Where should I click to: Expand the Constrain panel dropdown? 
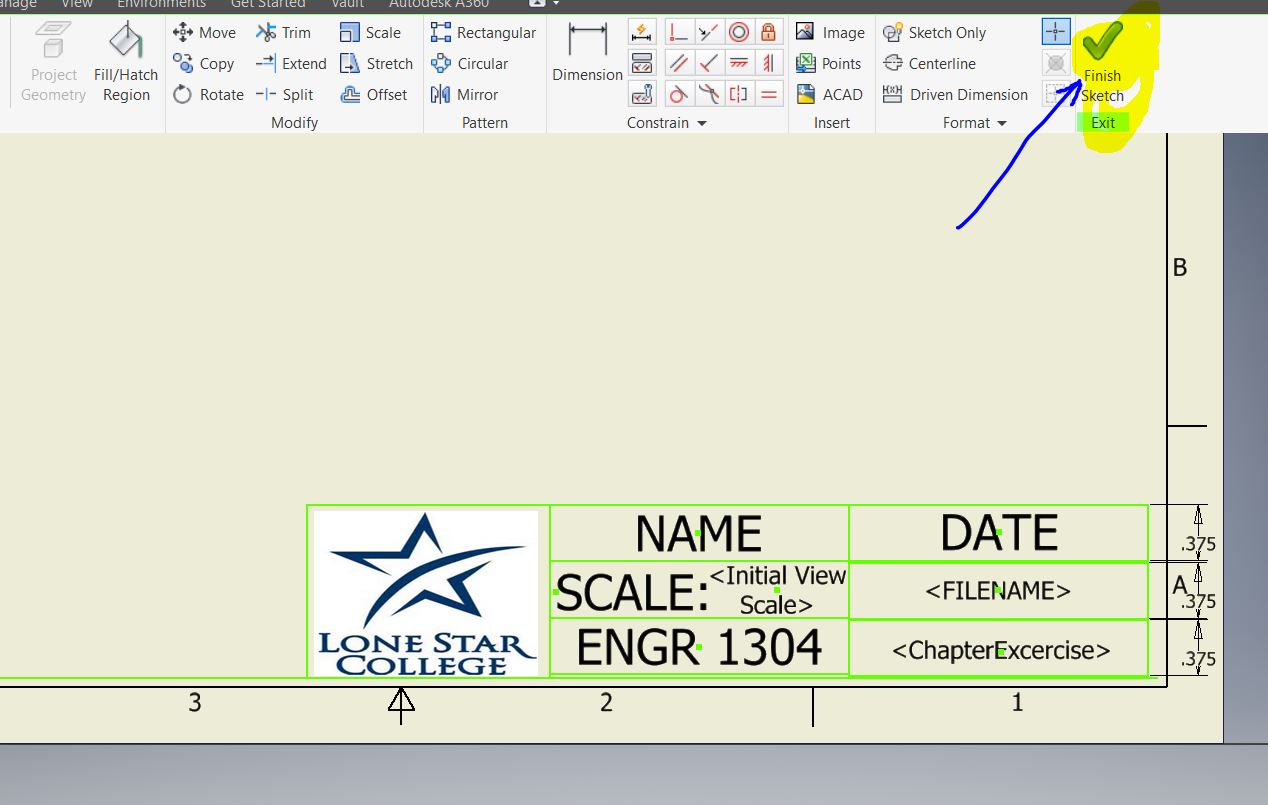[700, 122]
